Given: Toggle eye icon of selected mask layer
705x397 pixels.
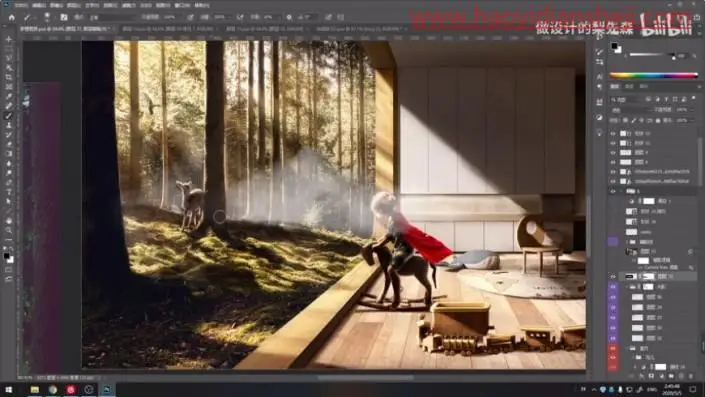Looking at the screenshot, I should click(x=613, y=277).
